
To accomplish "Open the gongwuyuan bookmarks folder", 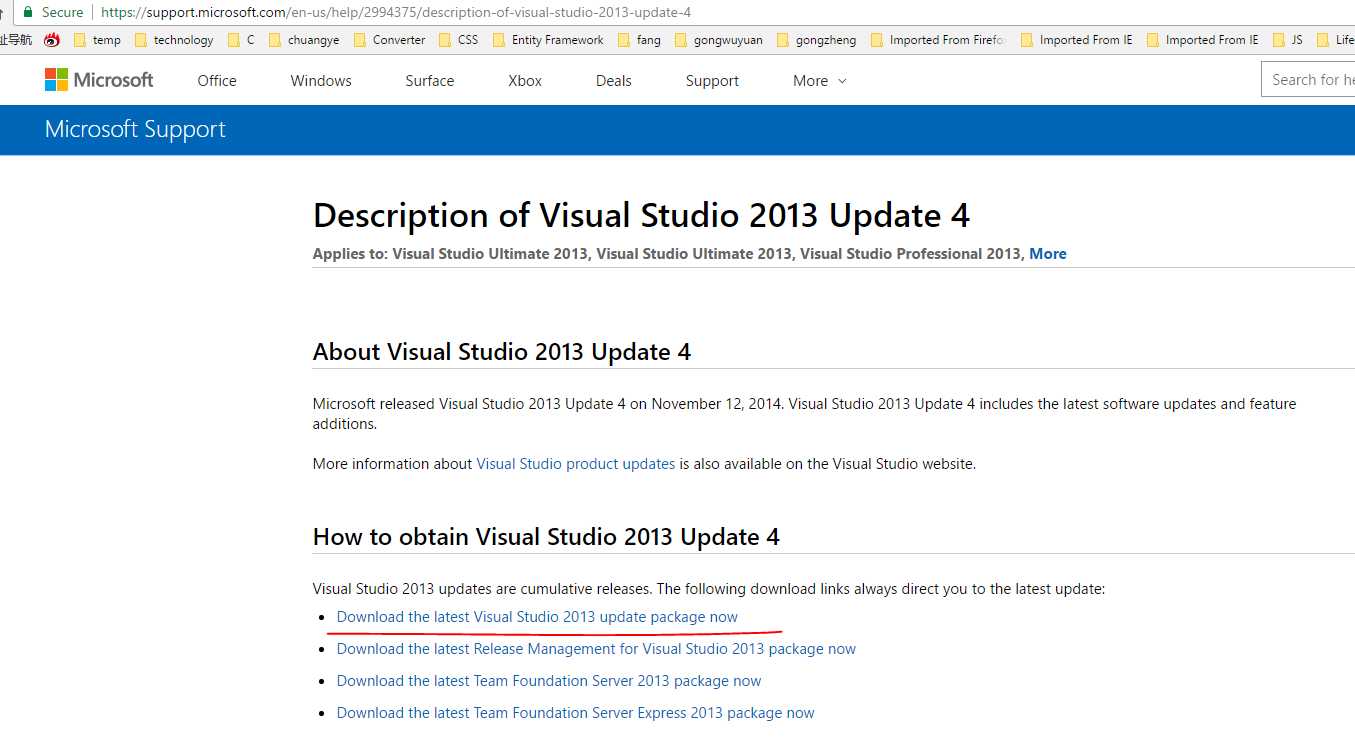I will coord(718,40).
